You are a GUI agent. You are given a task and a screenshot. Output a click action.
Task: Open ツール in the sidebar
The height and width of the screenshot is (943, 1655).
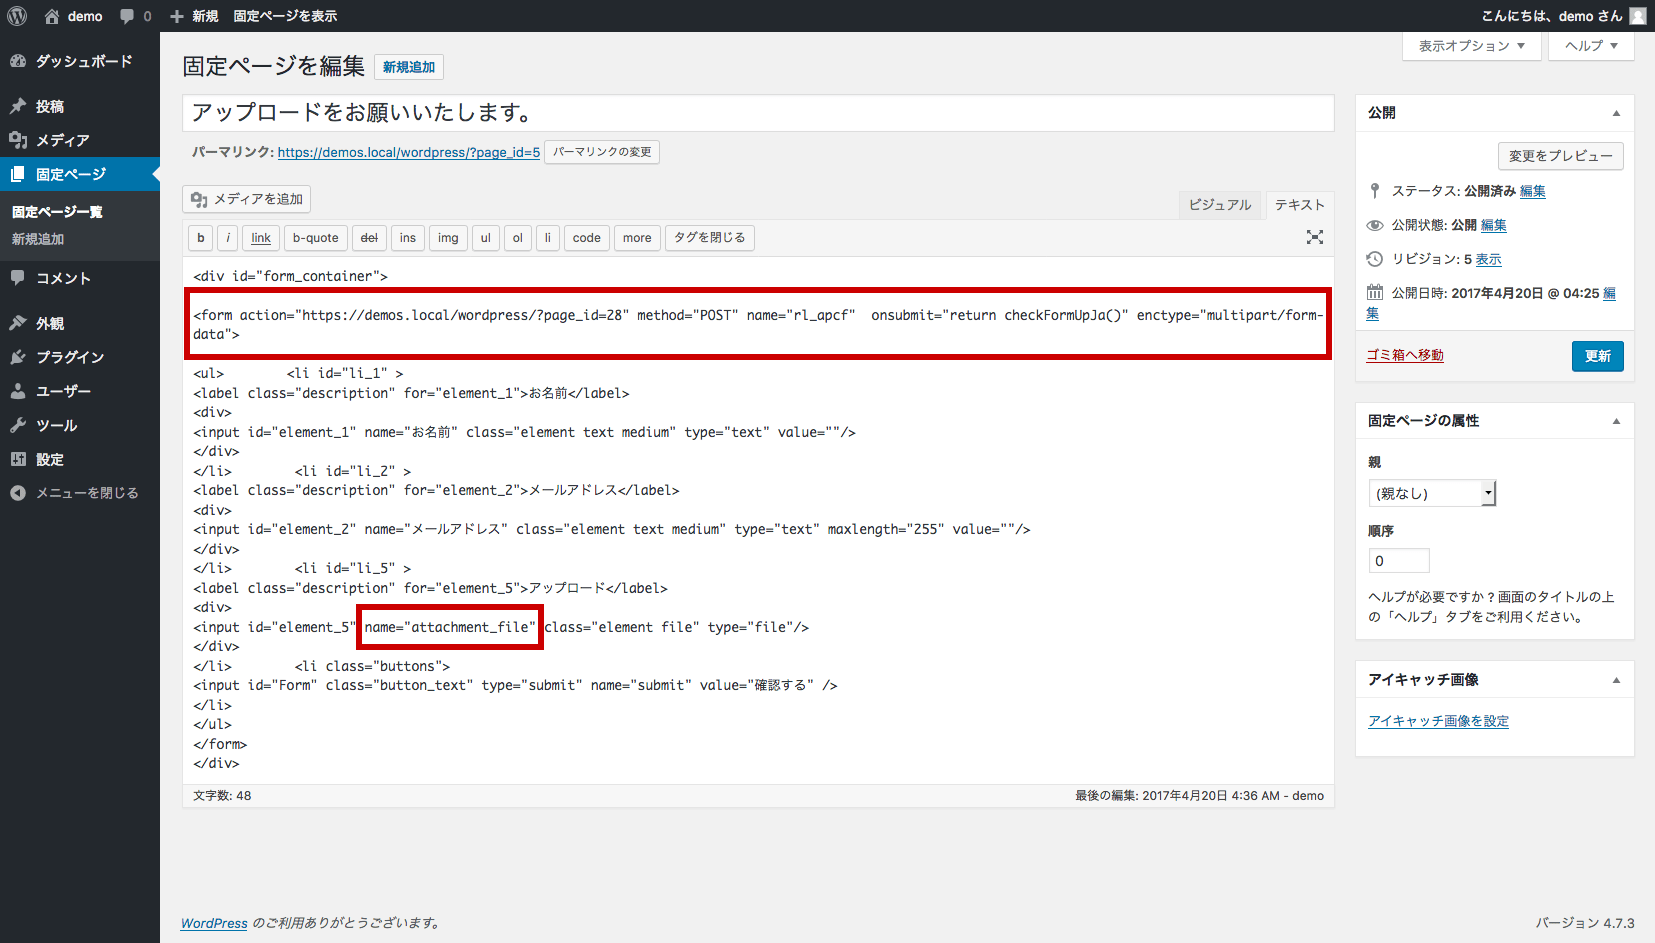[x=80, y=425]
